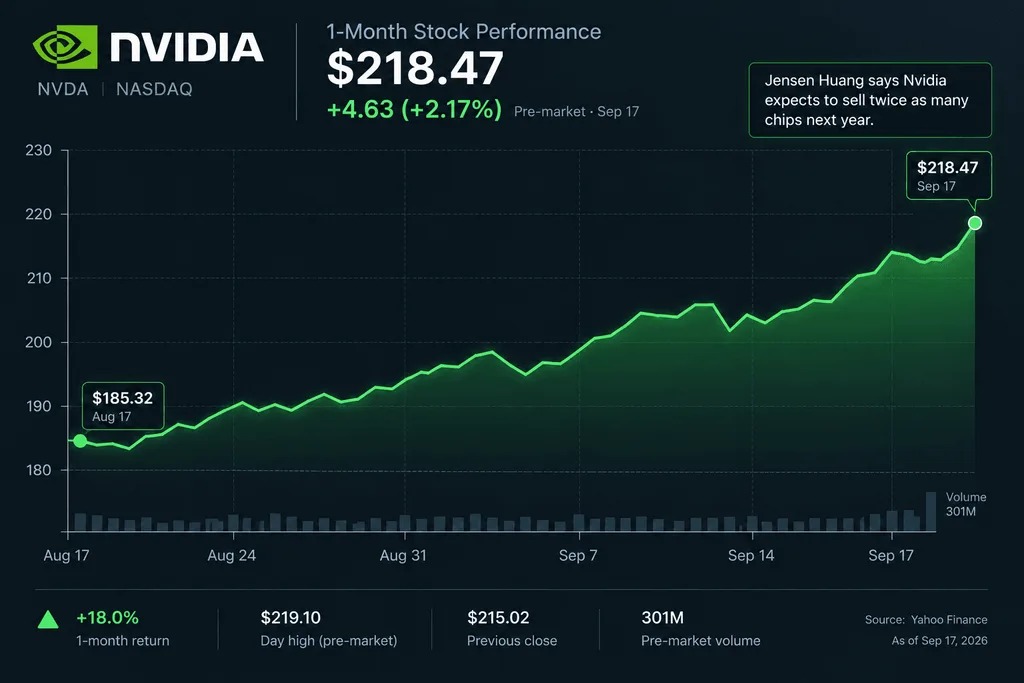
Task: Click the NVDA ticker label
Action: [63, 89]
